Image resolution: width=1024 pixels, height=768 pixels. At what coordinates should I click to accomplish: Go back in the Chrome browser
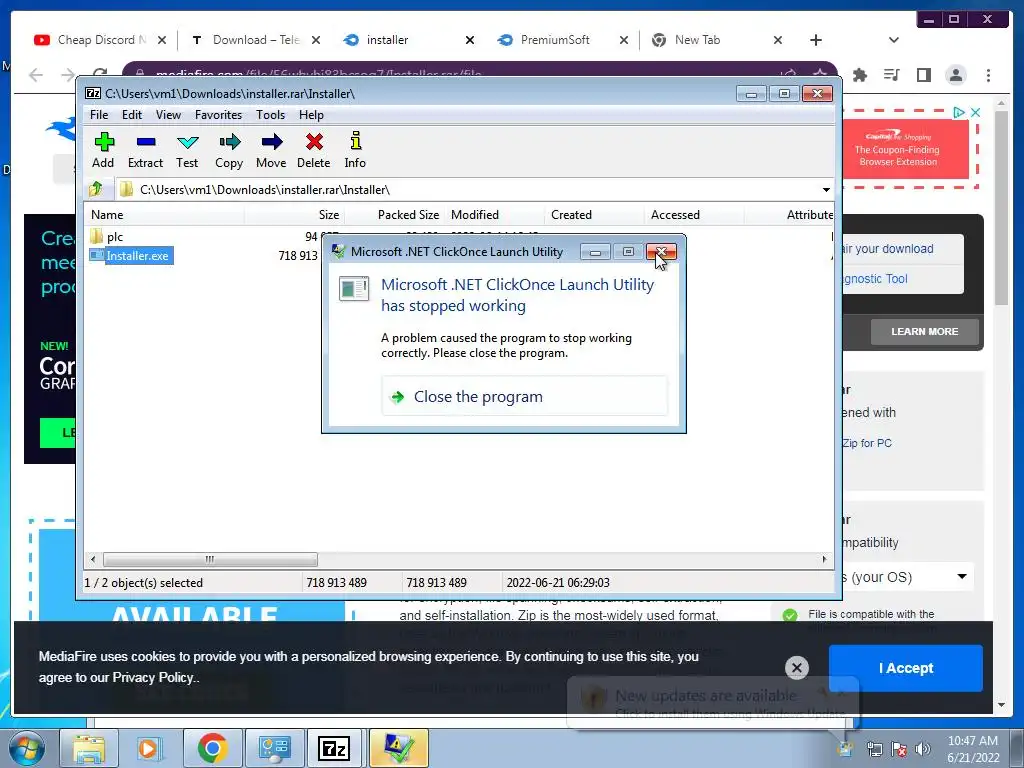36,75
